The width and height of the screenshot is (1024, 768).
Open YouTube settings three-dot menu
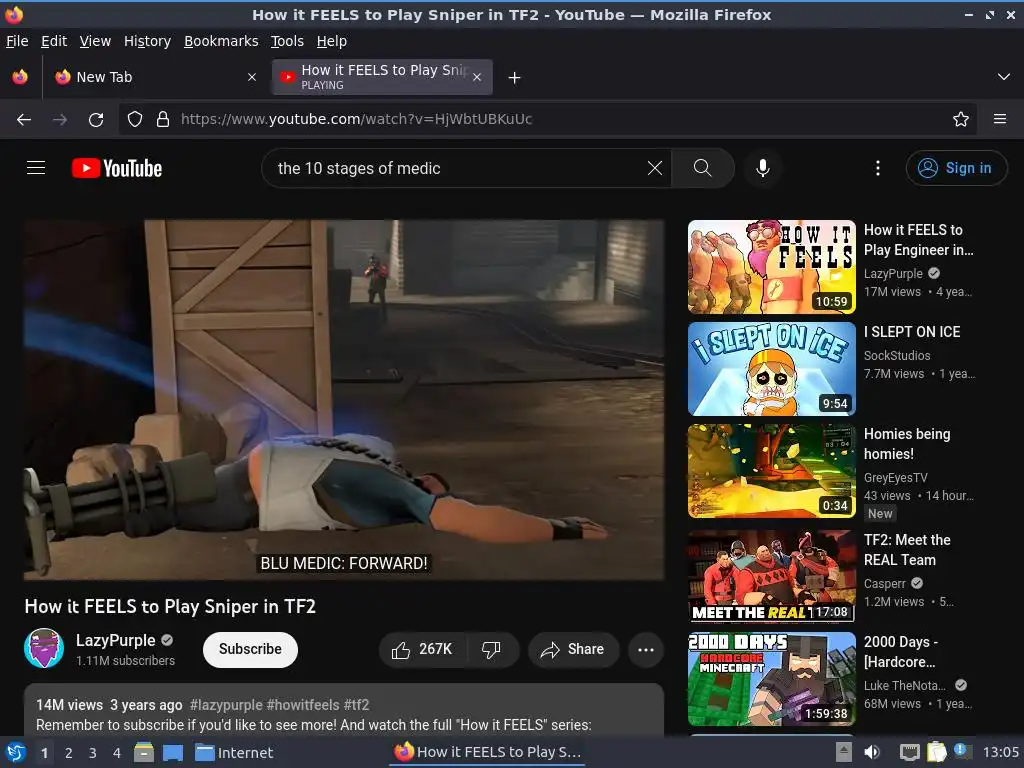coord(878,168)
